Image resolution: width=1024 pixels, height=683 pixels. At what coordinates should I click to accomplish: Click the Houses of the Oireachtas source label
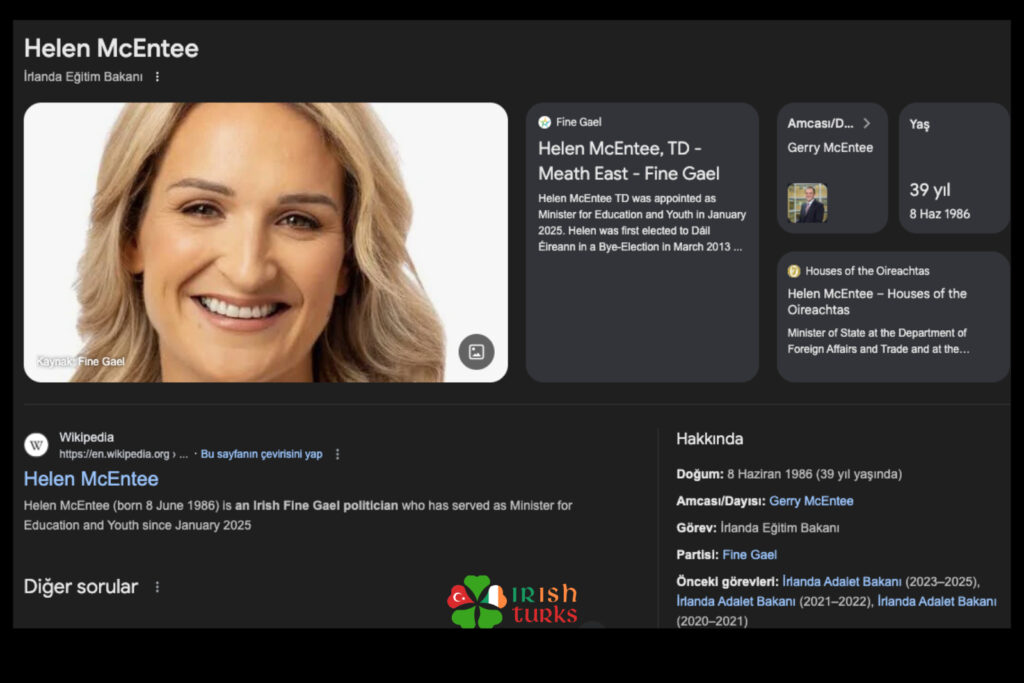pos(867,271)
